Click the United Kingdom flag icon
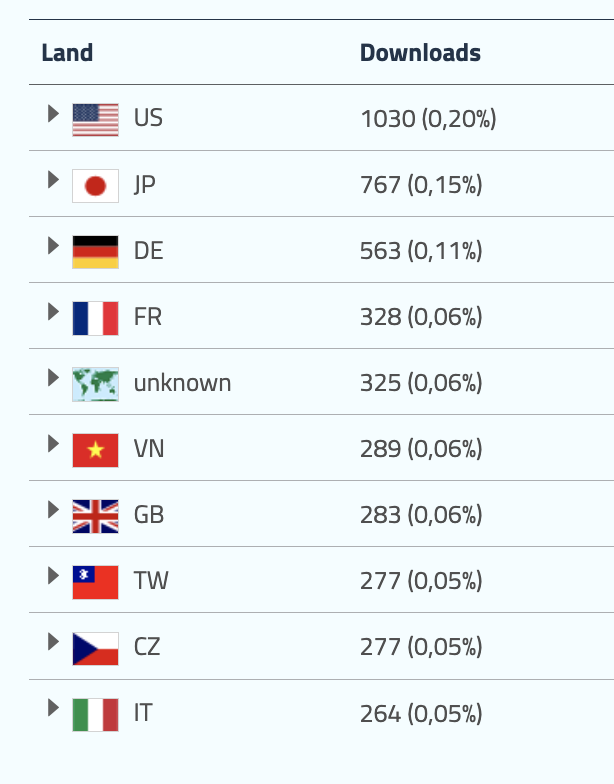 pos(95,516)
